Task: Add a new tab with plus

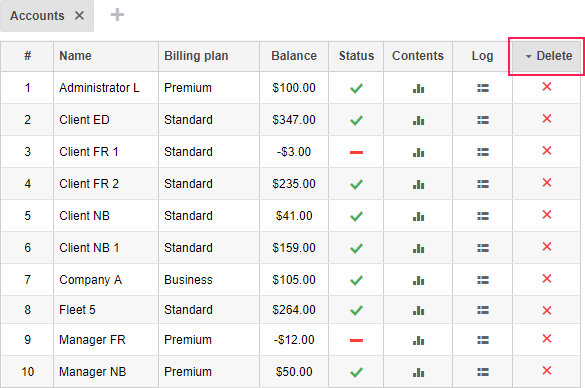Action: (x=117, y=15)
